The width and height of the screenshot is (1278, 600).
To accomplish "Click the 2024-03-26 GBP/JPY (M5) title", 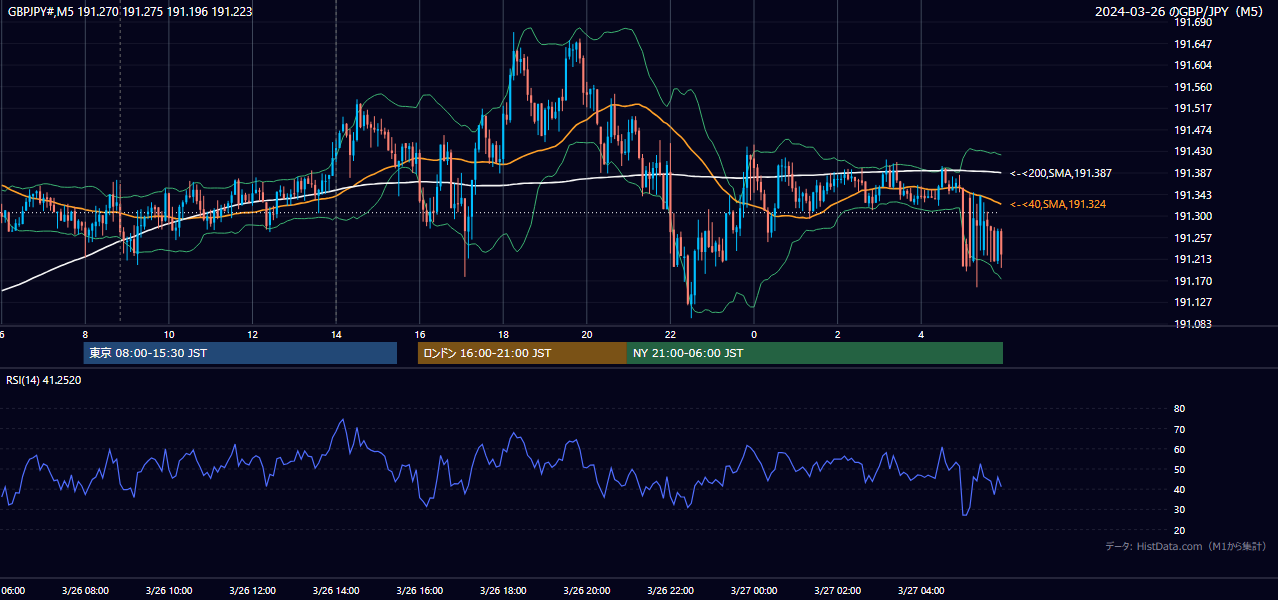I will point(1180,12).
